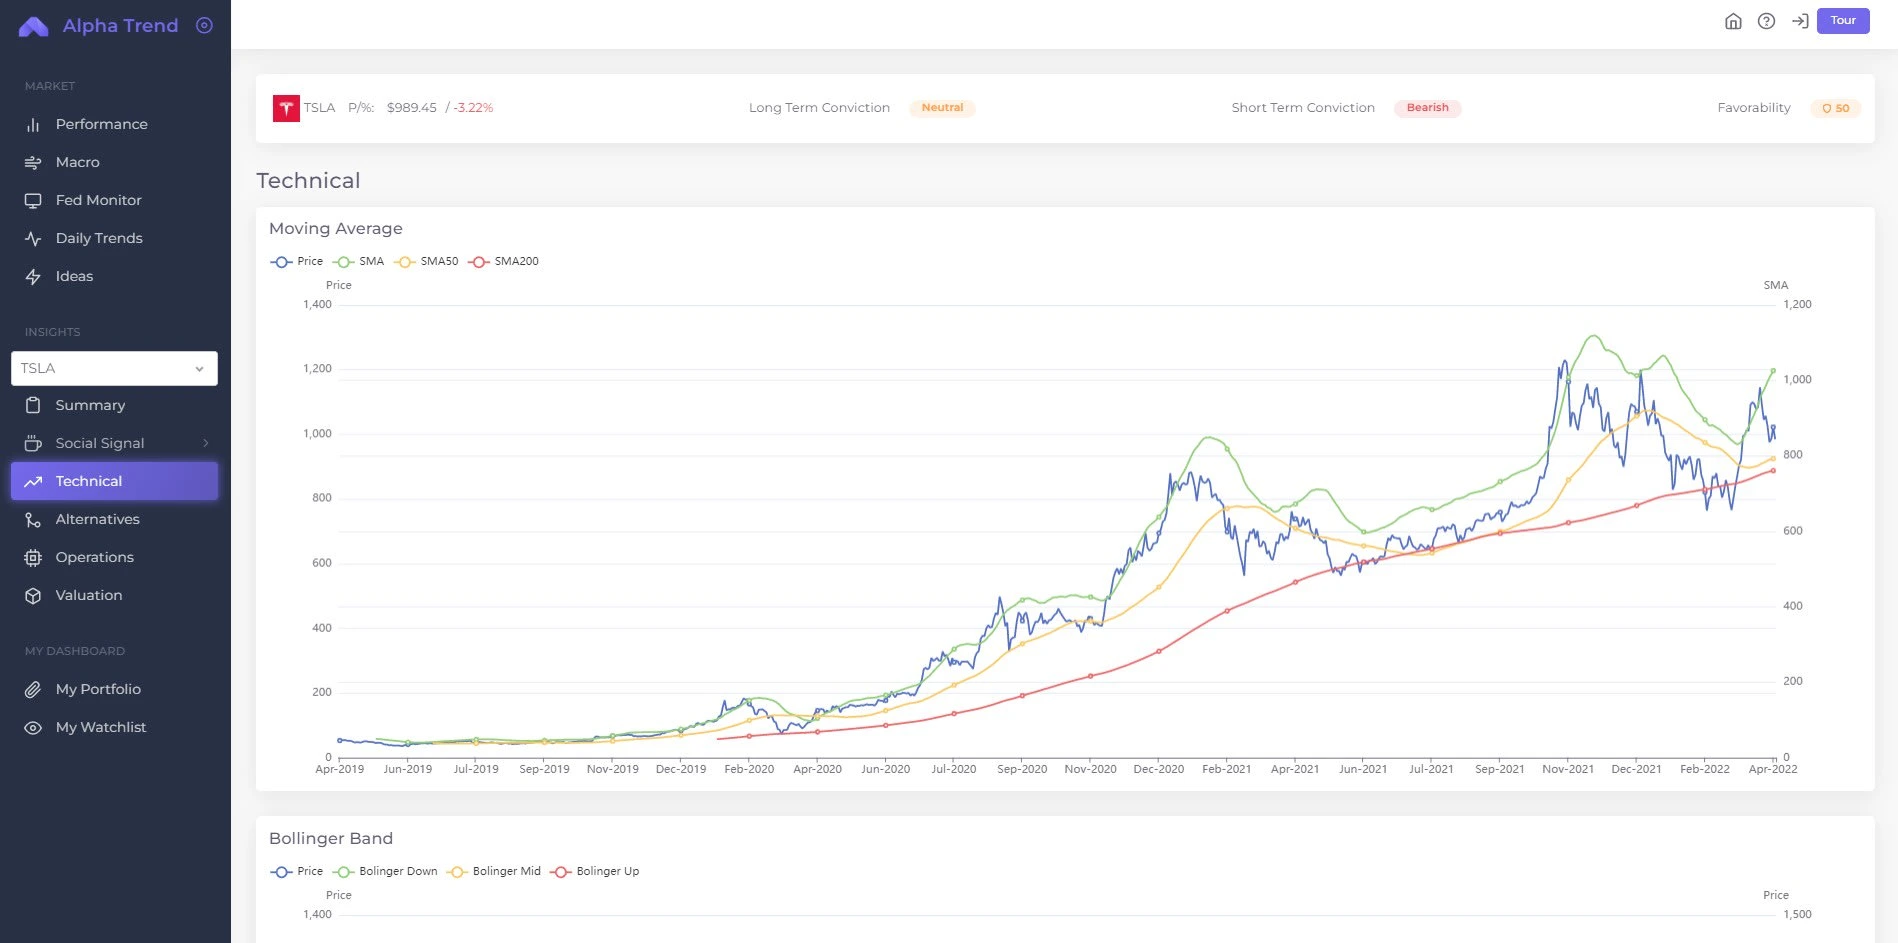
Task: Click the Bollinger Band chart title
Action: click(331, 838)
